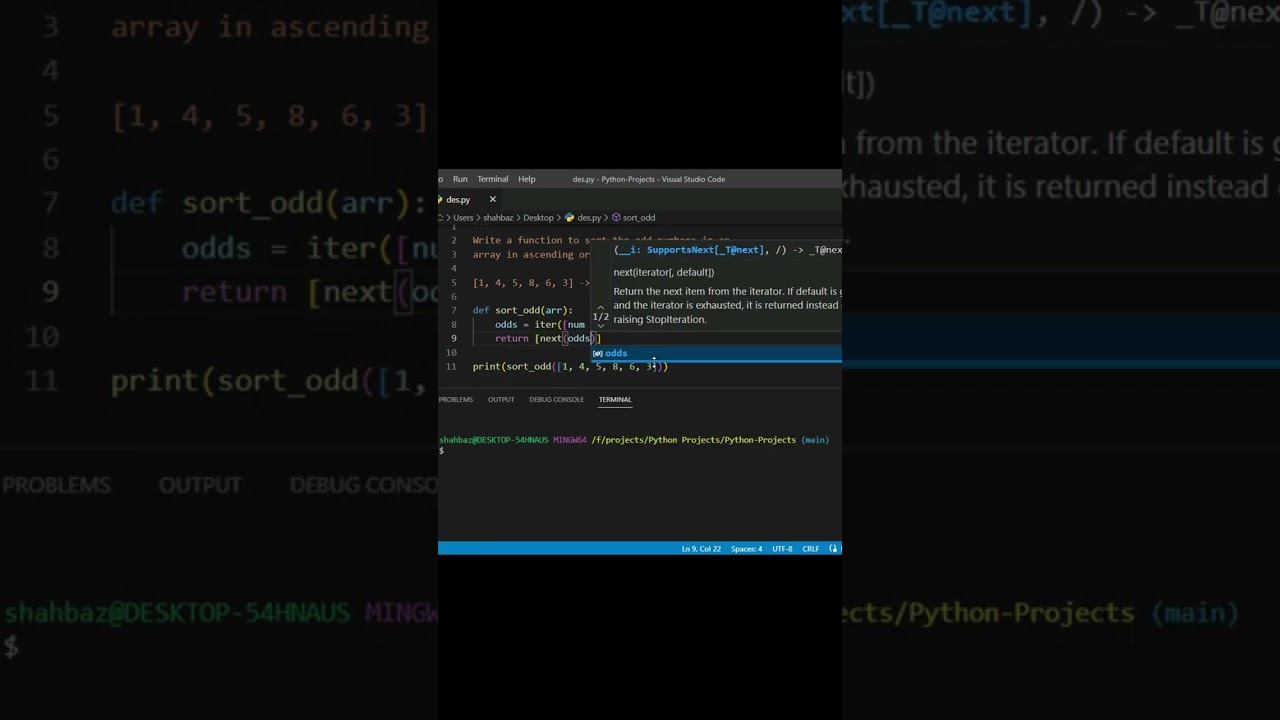Switch to the TERMINAL panel tab
The width and height of the screenshot is (1280, 720).
(x=615, y=399)
